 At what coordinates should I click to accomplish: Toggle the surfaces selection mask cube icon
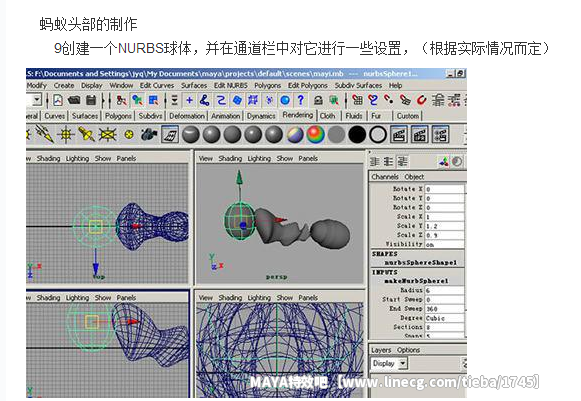(x=237, y=100)
